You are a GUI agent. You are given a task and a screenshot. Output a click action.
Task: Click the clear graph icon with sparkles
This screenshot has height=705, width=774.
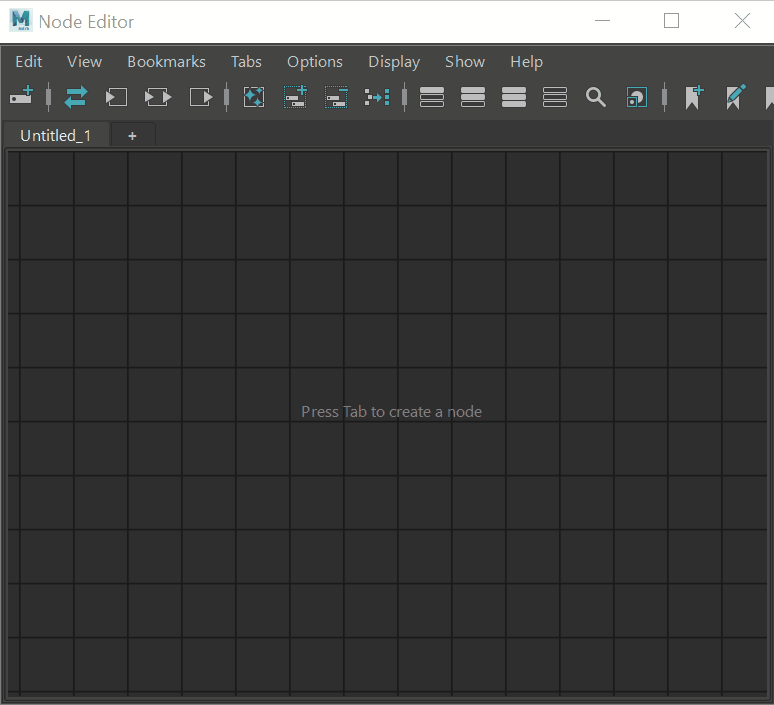point(254,97)
